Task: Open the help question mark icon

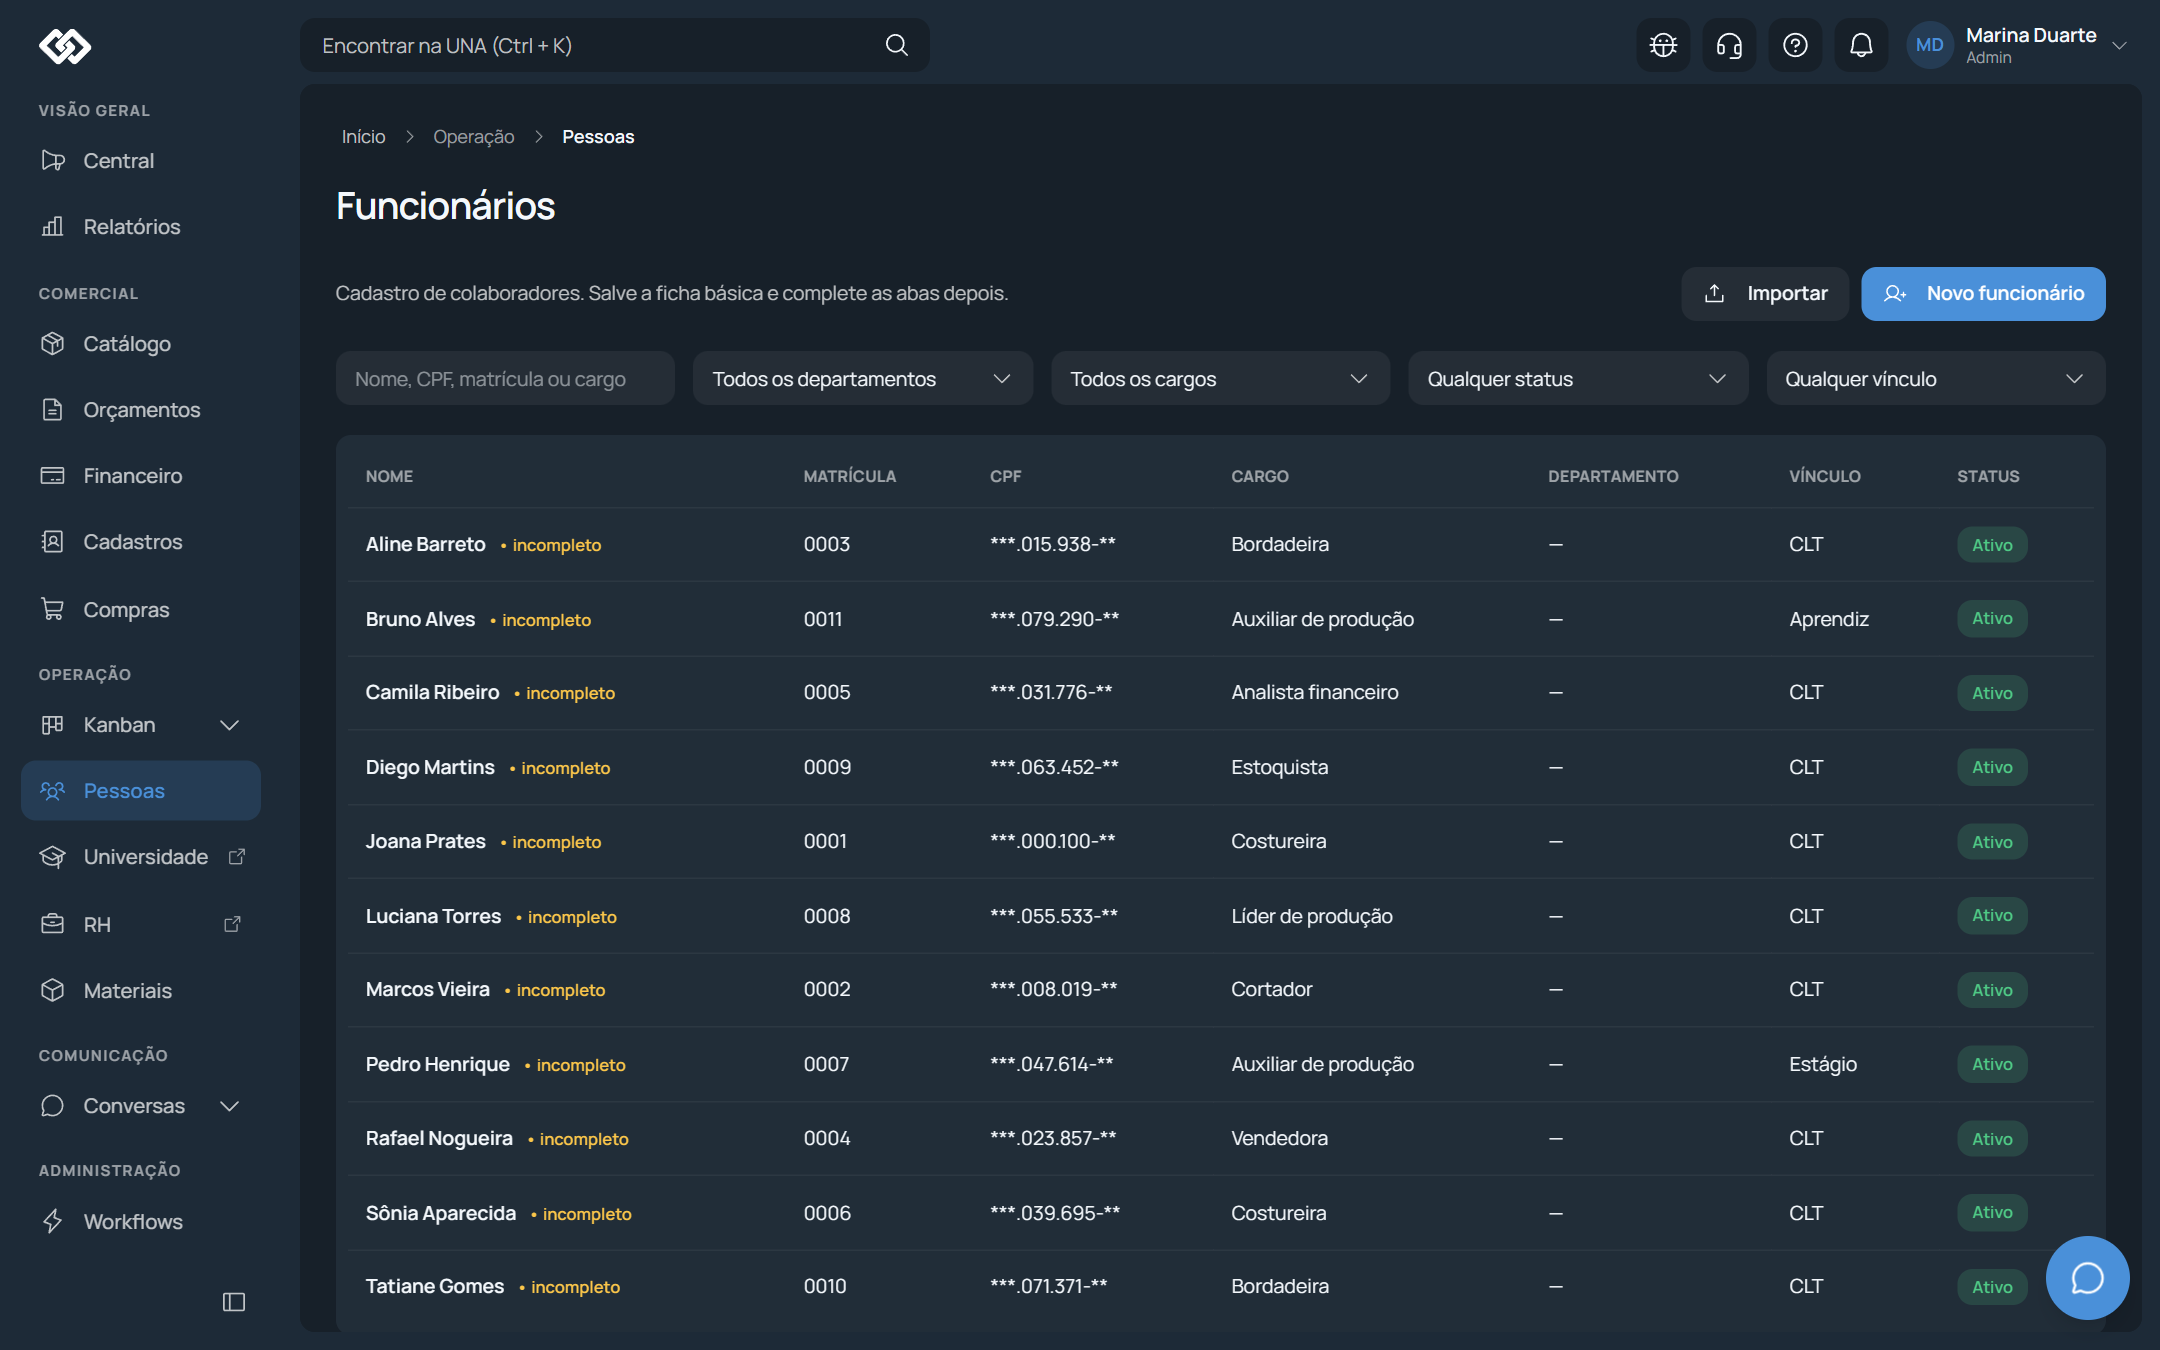Action: (1795, 45)
